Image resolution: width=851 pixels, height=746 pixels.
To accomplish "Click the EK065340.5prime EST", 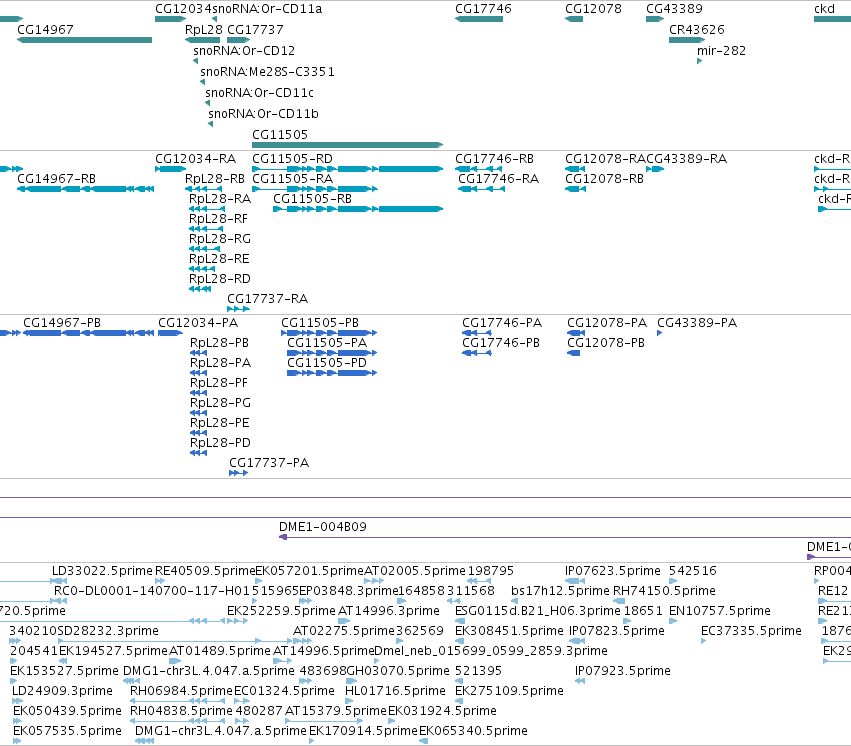I will [423, 741].
